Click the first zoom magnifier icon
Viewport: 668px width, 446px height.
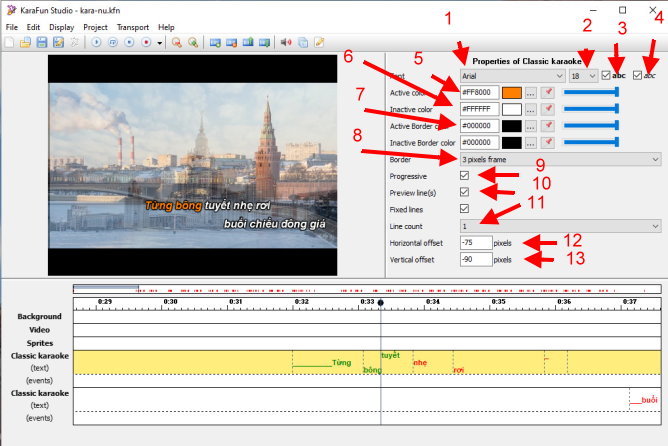click(176, 43)
